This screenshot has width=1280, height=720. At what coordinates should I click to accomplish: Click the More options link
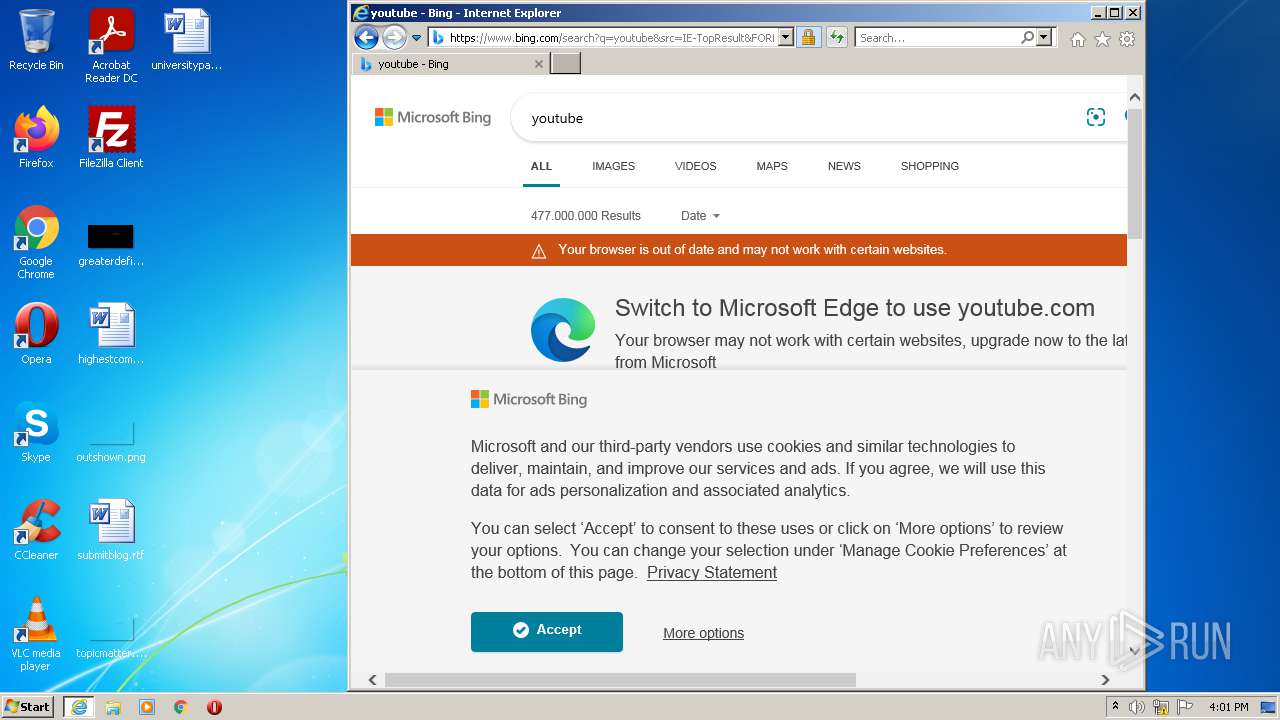pos(703,633)
